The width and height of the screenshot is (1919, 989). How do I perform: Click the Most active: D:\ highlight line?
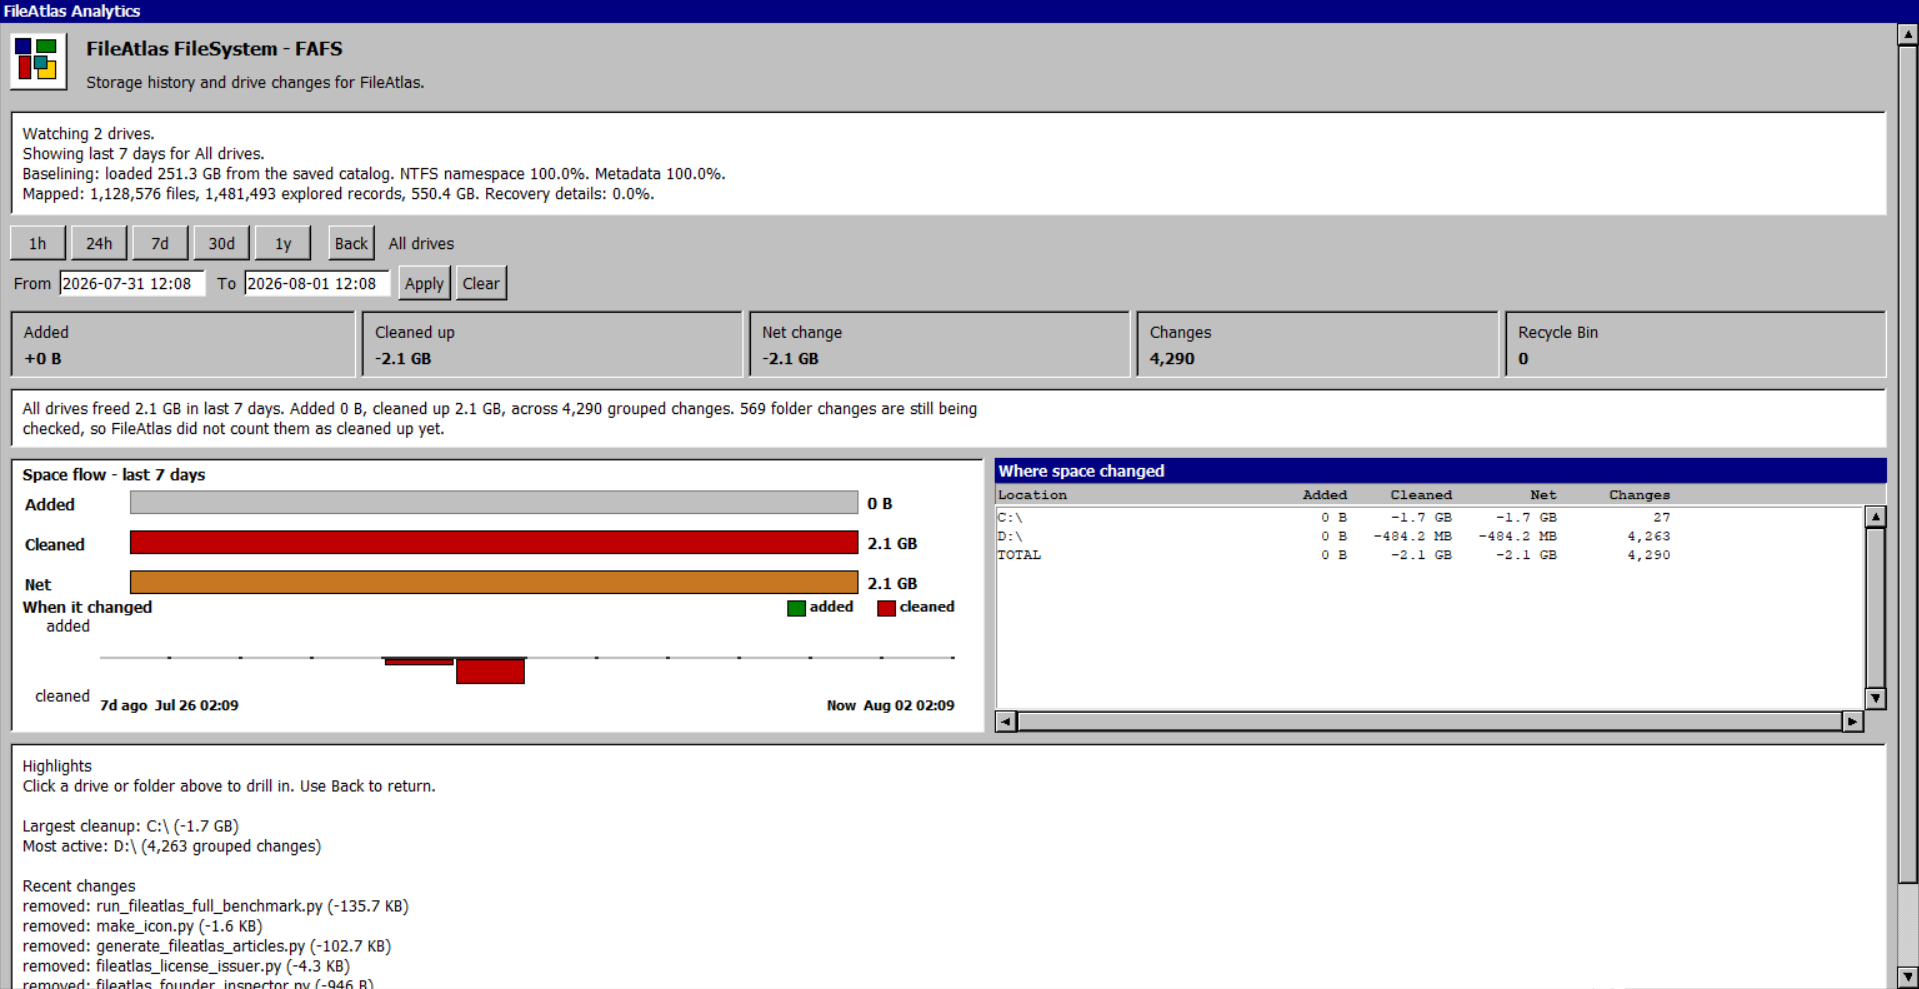[x=172, y=846]
